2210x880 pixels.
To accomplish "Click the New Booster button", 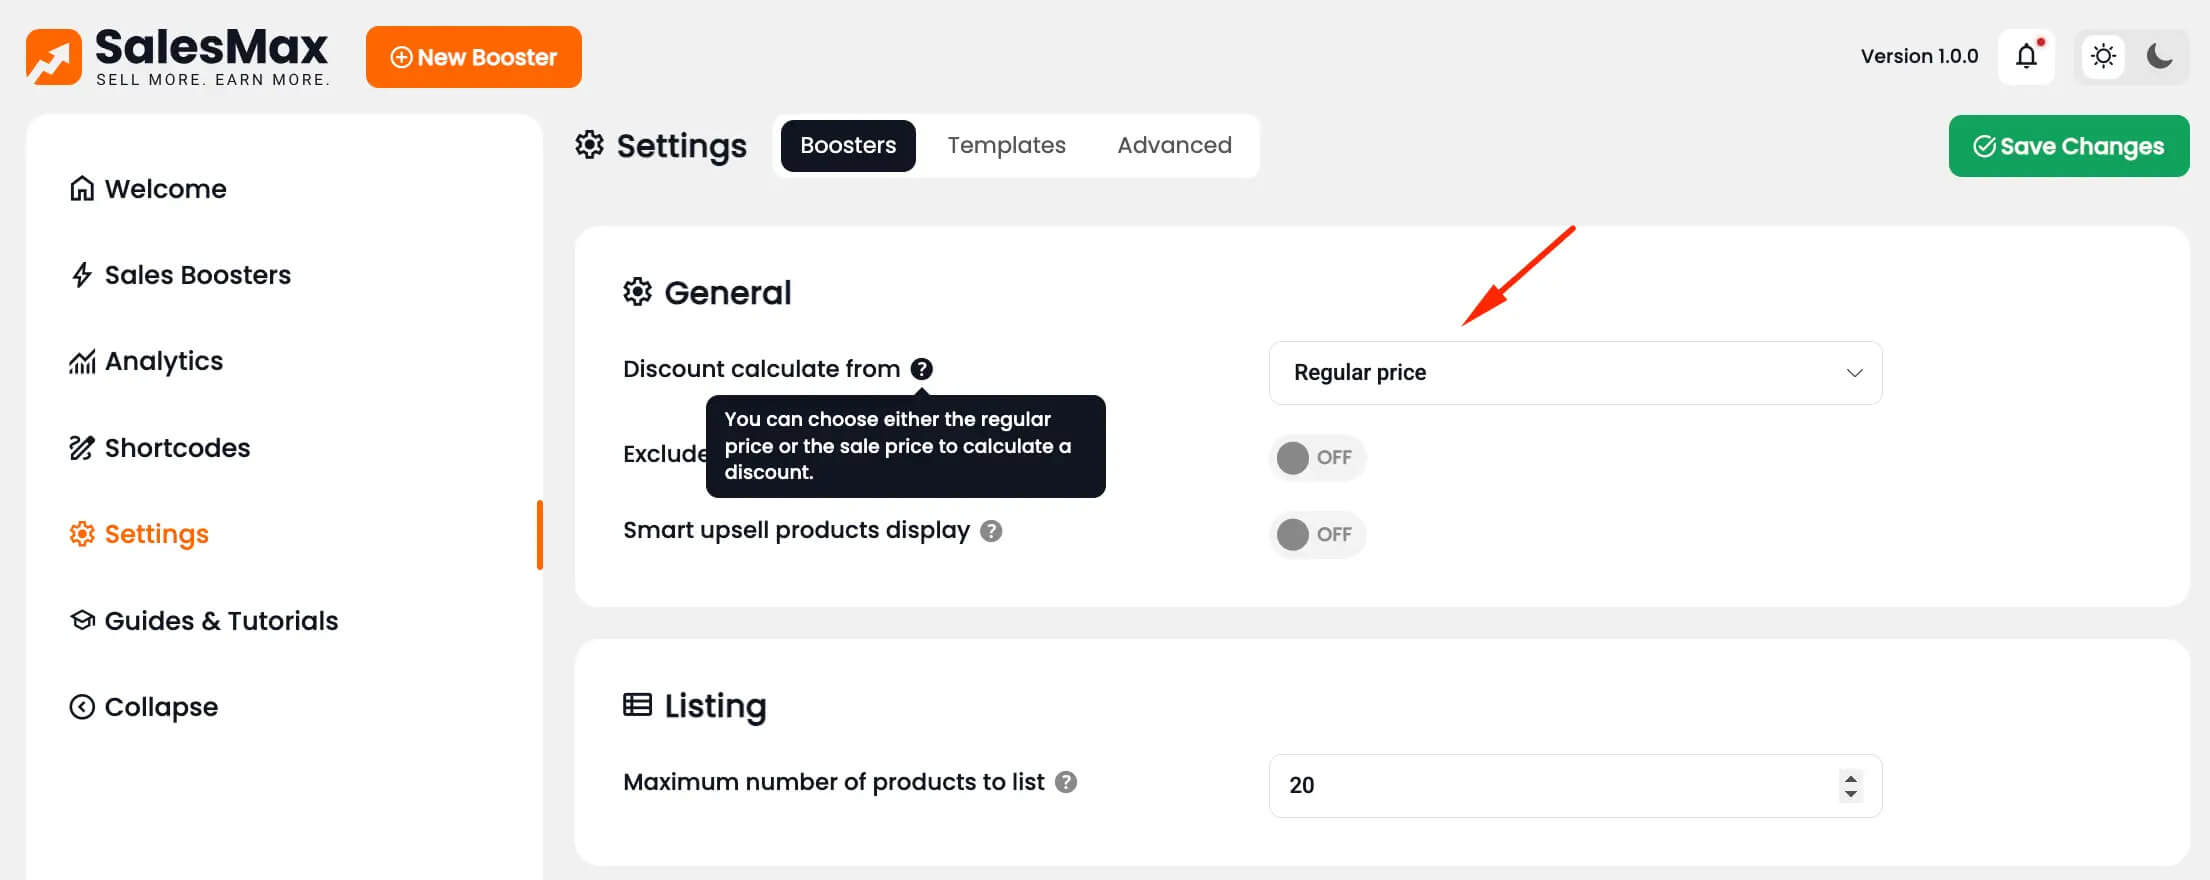I will coord(473,57).
